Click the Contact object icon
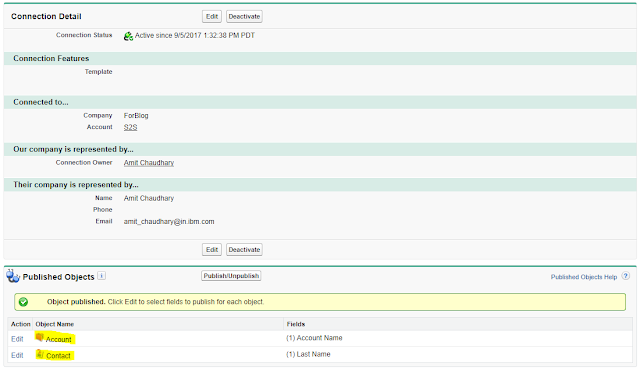Viewport: 640px width, 370px height. point(40,354)
